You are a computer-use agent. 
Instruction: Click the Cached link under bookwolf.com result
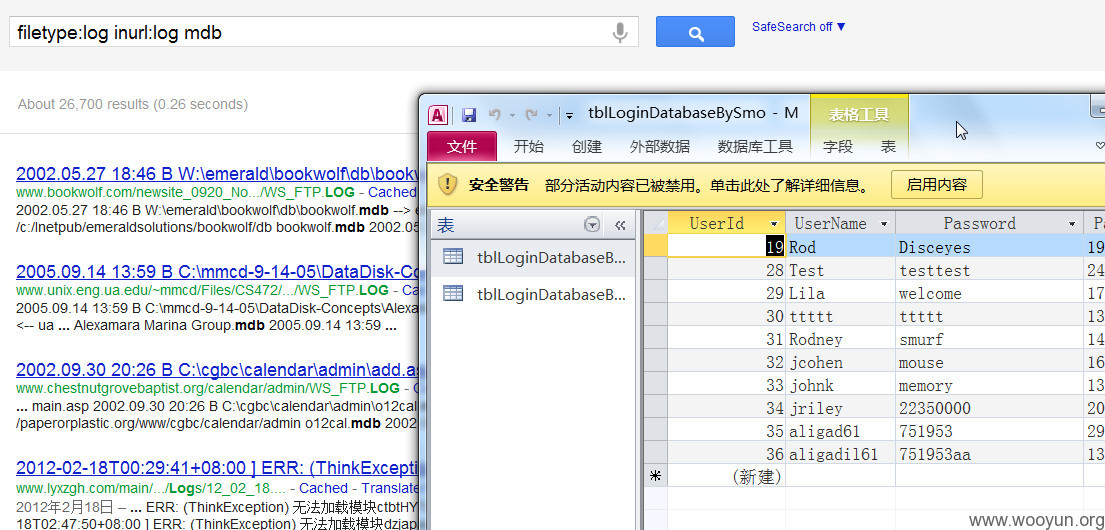click(393, 192)
